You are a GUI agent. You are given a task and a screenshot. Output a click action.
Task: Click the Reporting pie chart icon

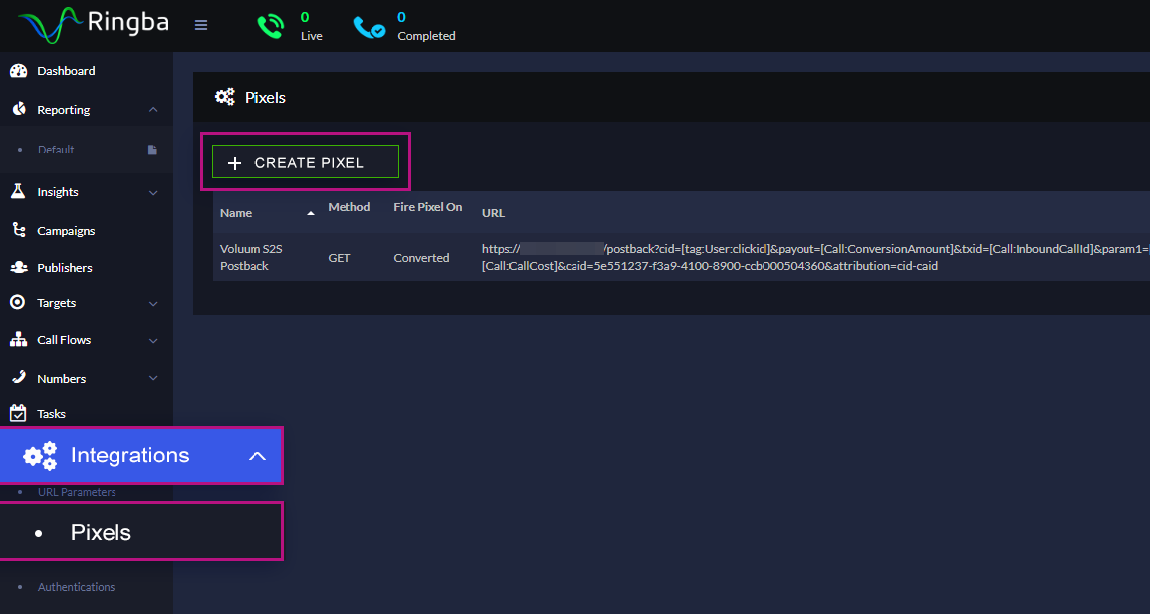[19, 109]
